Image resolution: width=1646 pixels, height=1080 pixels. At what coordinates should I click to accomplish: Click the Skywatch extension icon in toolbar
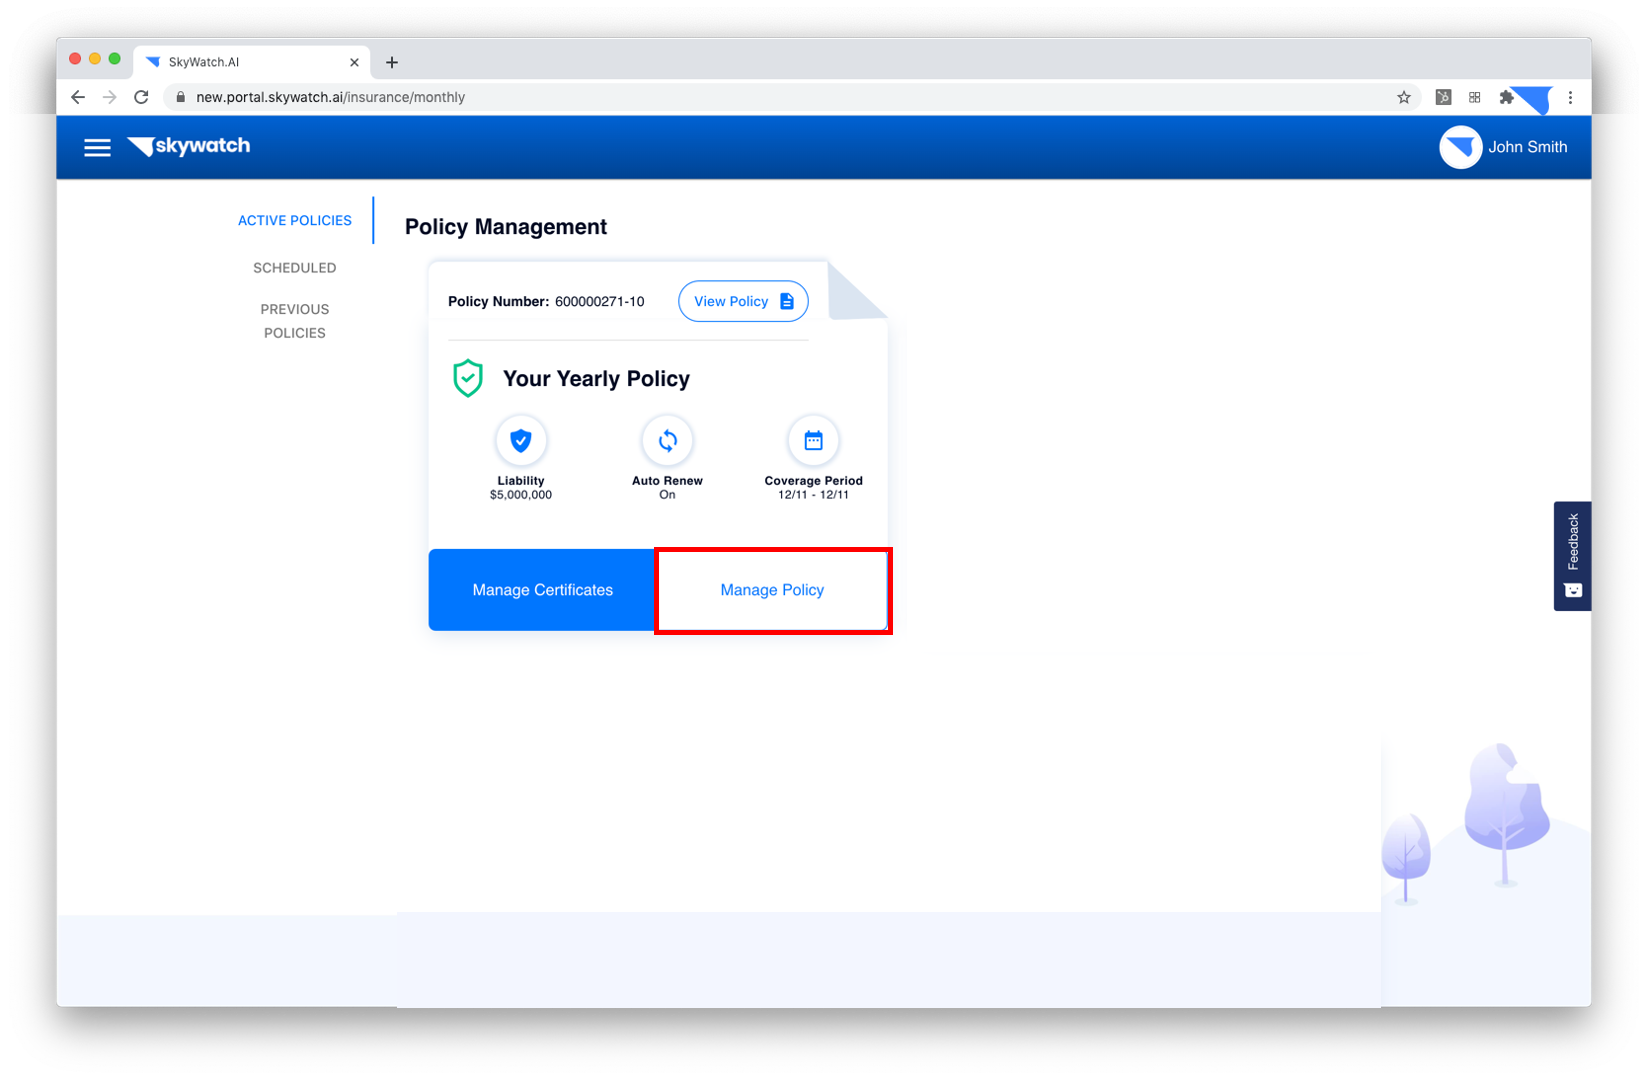pyautogui.click(x=1532, y=99)
